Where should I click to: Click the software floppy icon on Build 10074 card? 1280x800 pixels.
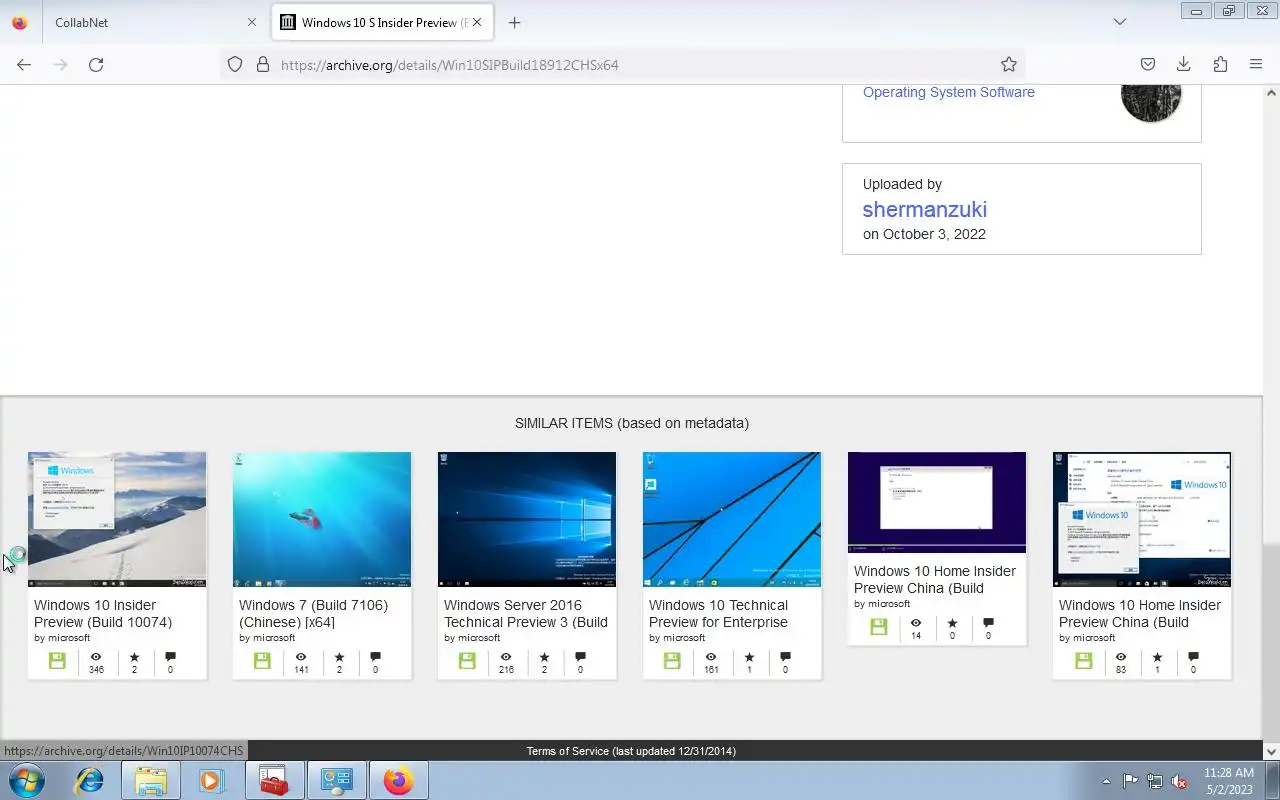click(x=57, y=661)
